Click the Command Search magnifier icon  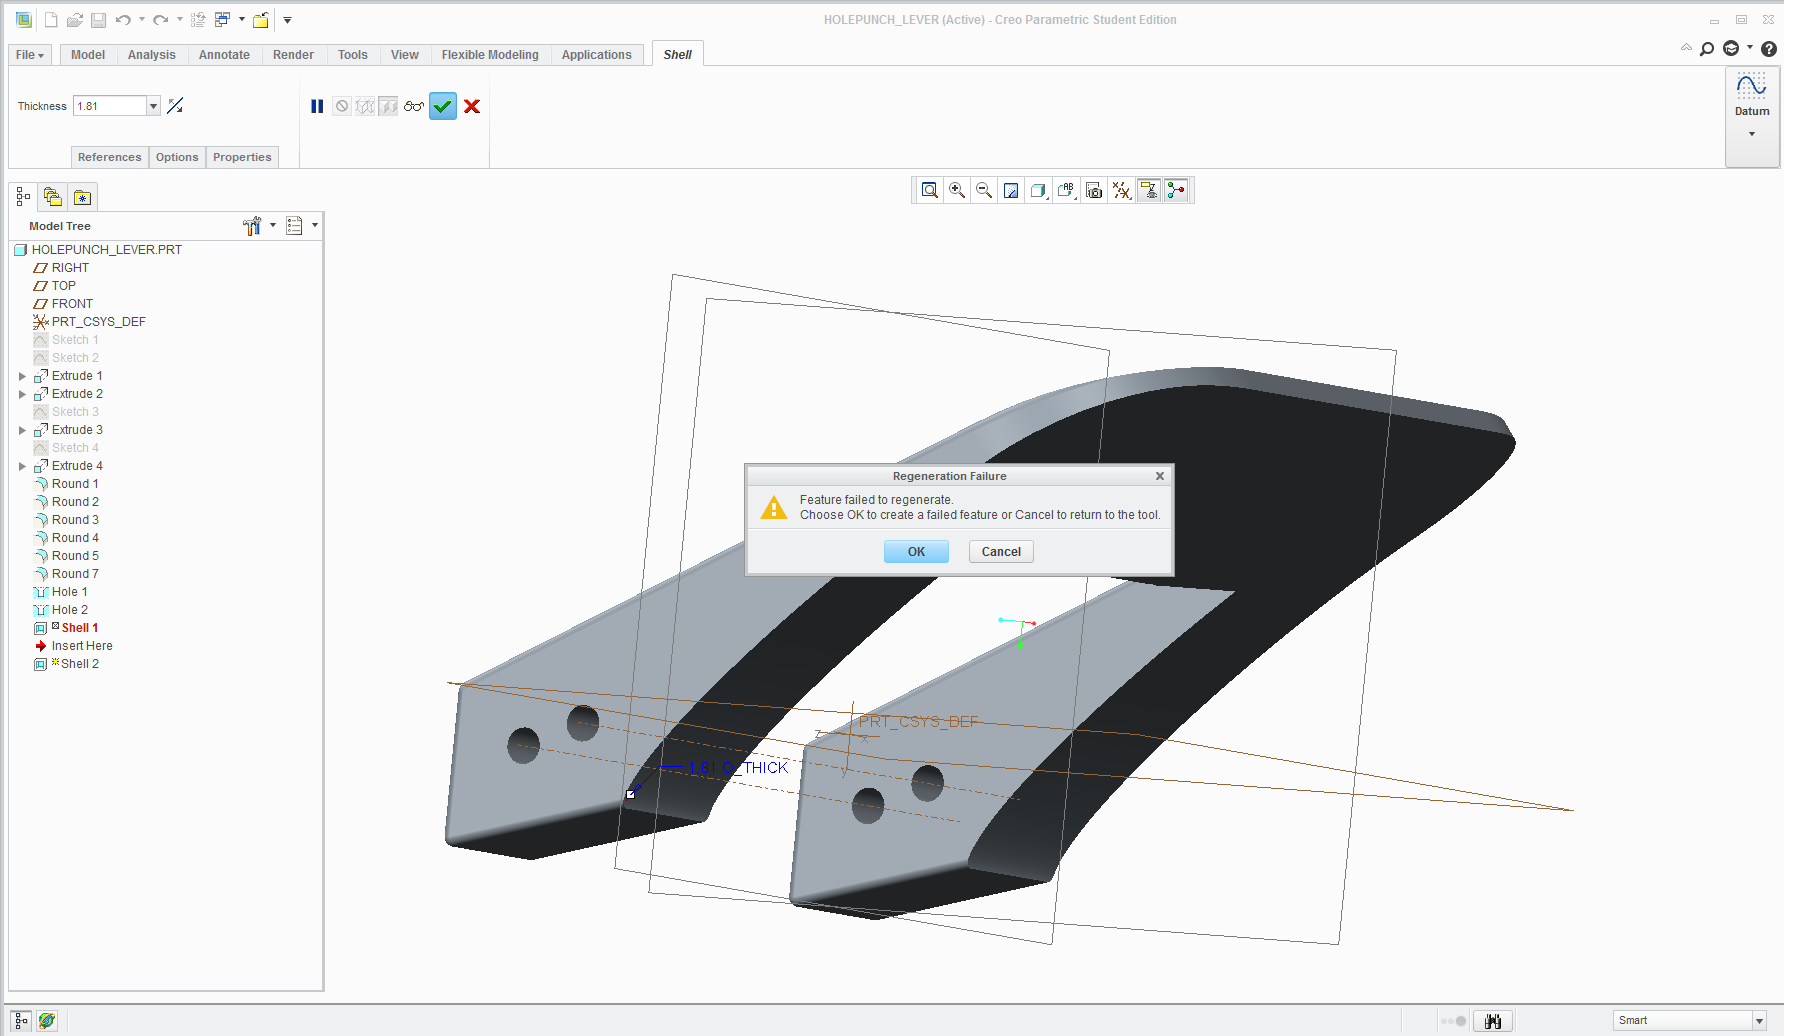(1707, 48)
